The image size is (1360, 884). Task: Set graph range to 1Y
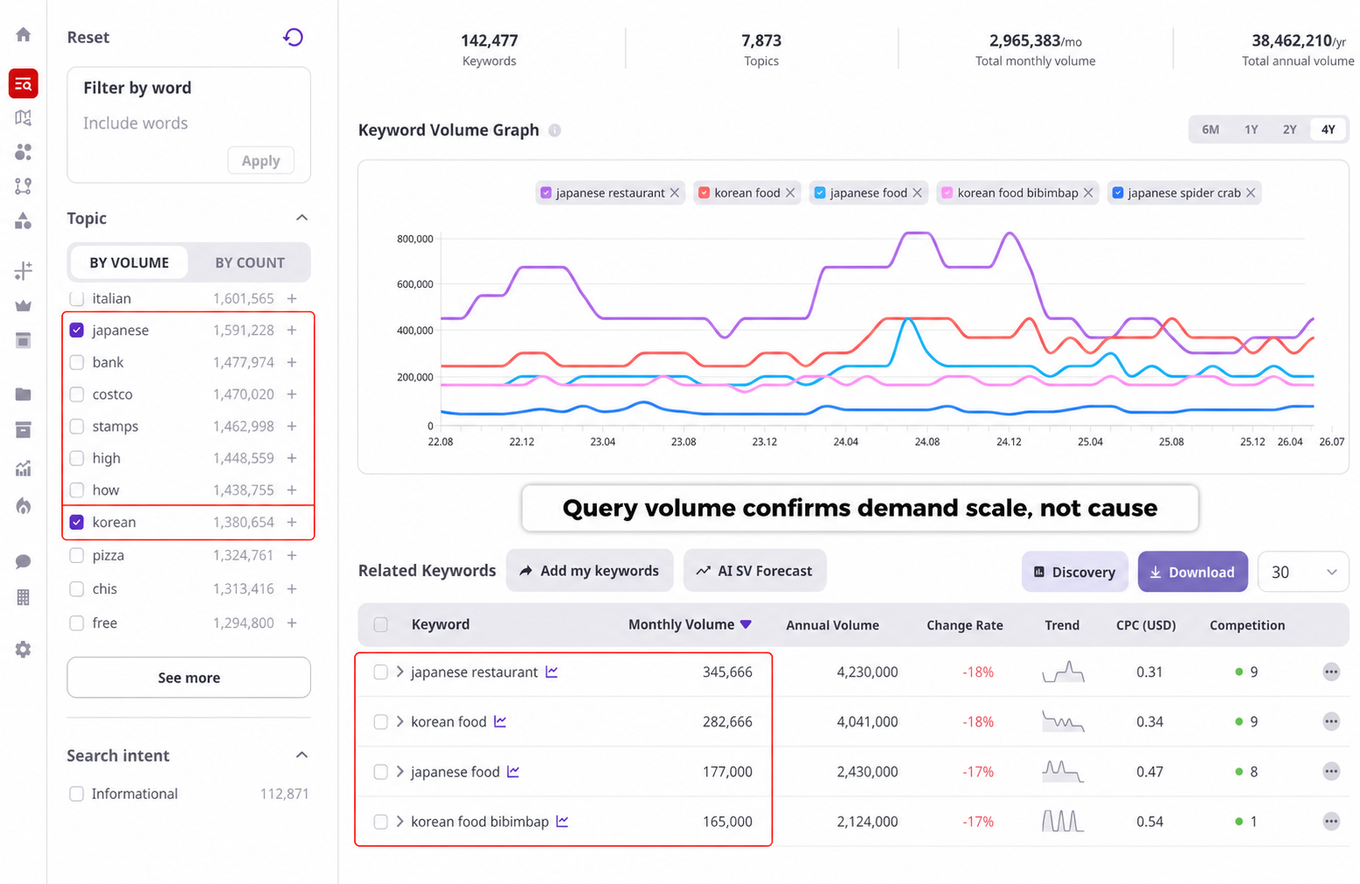click(1251, 130)
